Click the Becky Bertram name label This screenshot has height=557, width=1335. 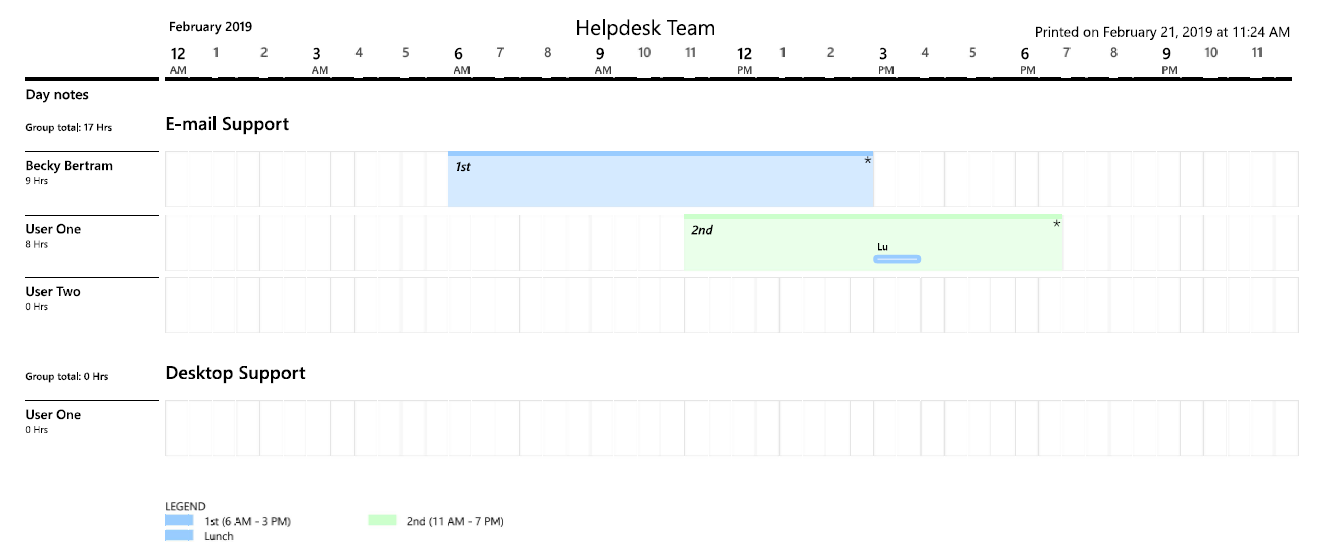tap(69, 166)
